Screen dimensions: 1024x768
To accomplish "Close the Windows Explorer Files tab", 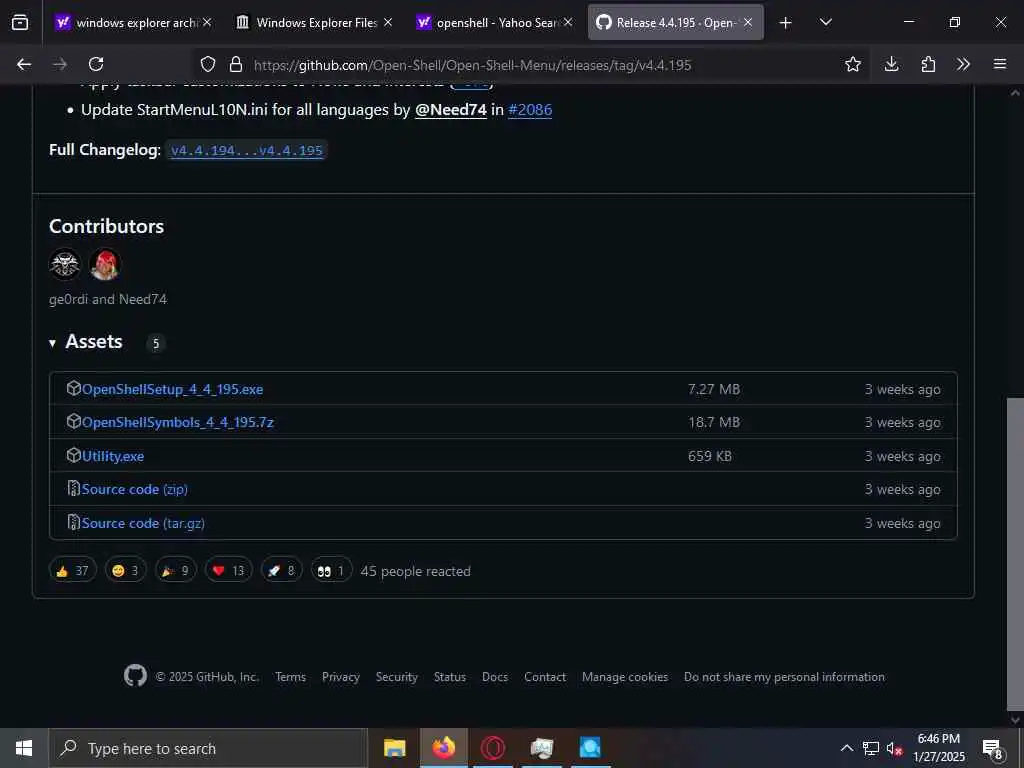I will pyautogui.click(x=388, y=22).
